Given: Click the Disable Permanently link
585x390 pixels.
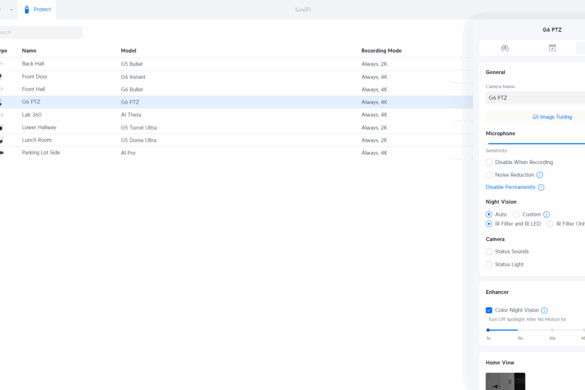Looking at the screenshot, I should (x=510, y=187).
